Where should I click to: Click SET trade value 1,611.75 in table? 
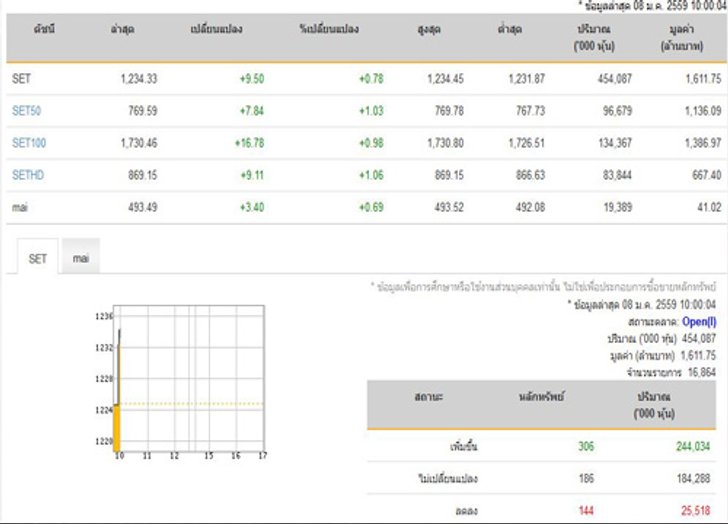click(703, 78)
